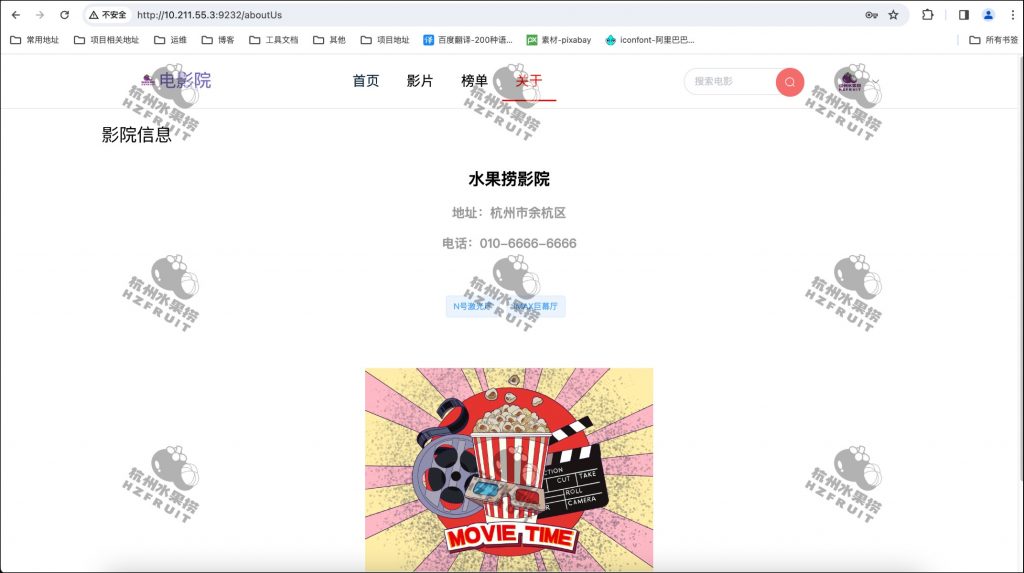Open the 博客 bookmark folder
1024x573 pixels.
218,40
